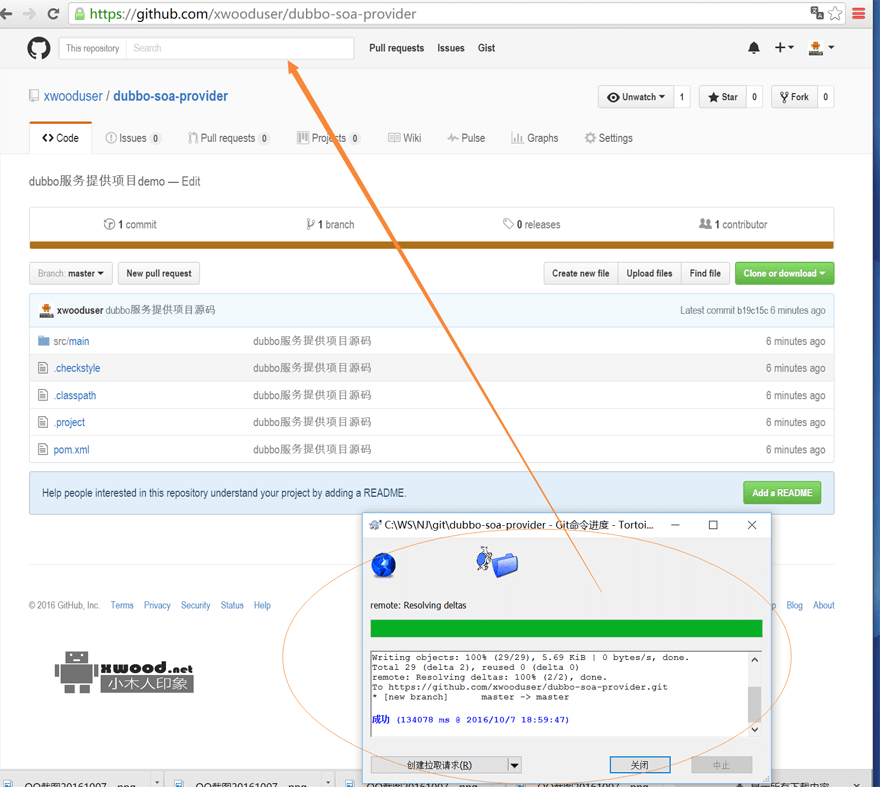Switch to the Graphs tab
Viewport: 880px width, 787px height.
(x=535, y=138)
